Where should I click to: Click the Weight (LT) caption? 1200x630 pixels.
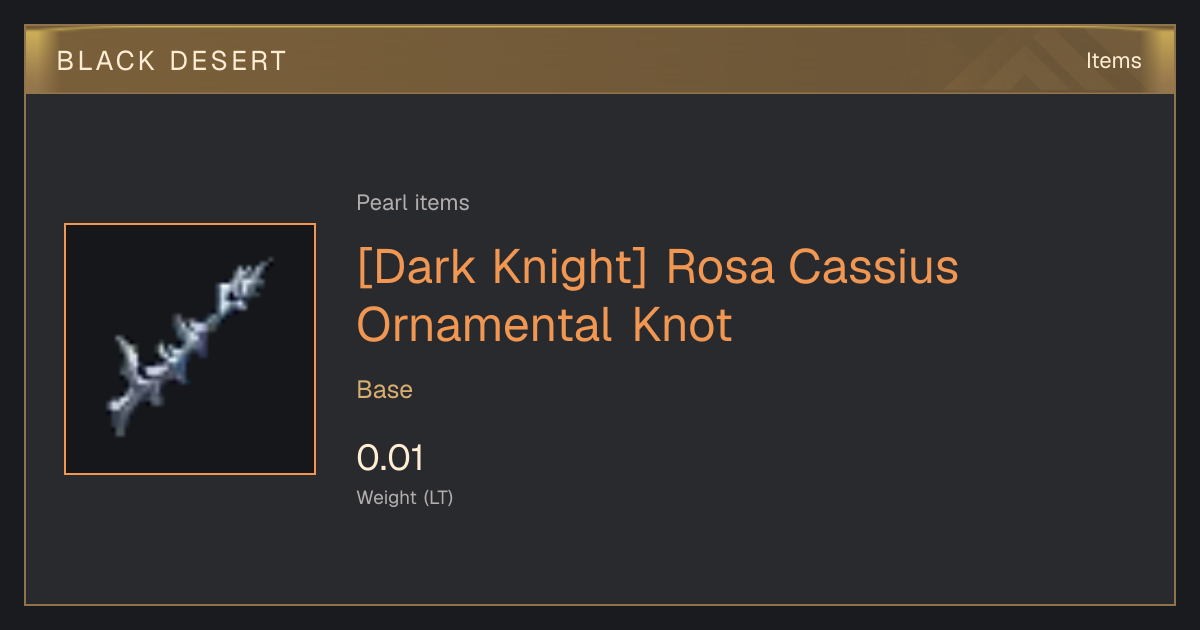[x=405, y=497]
